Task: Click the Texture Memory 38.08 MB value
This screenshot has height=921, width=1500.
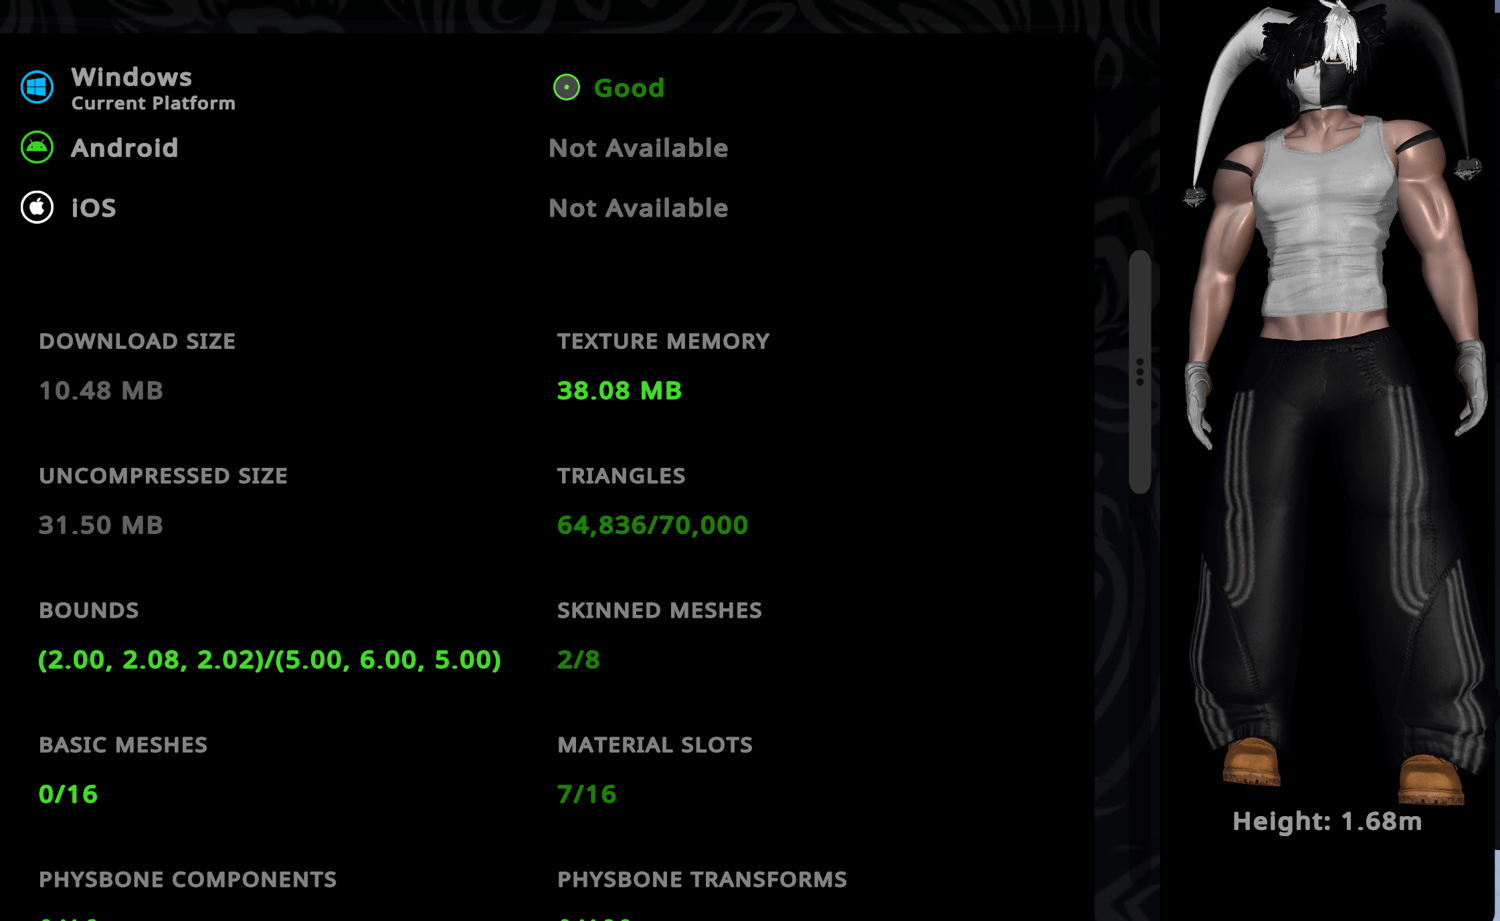Action: (x=619, y=390)
